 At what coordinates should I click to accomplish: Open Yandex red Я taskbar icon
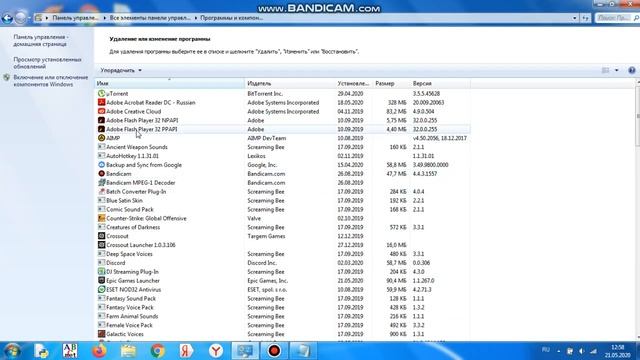187,351
